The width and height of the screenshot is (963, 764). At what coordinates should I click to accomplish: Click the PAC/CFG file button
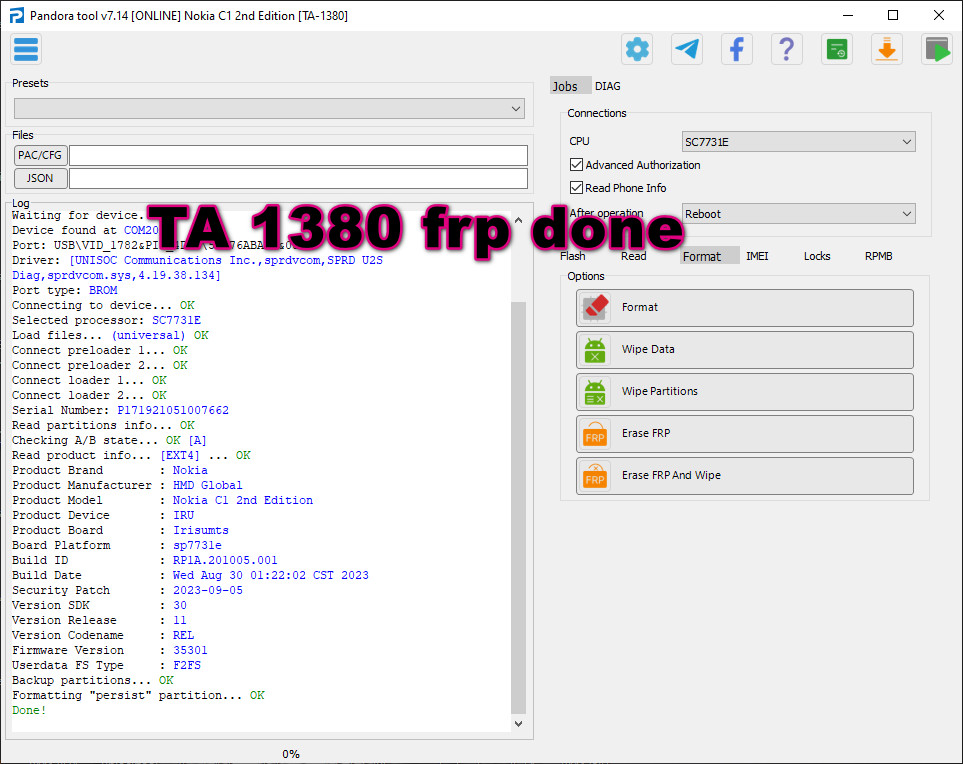point(39,155)
